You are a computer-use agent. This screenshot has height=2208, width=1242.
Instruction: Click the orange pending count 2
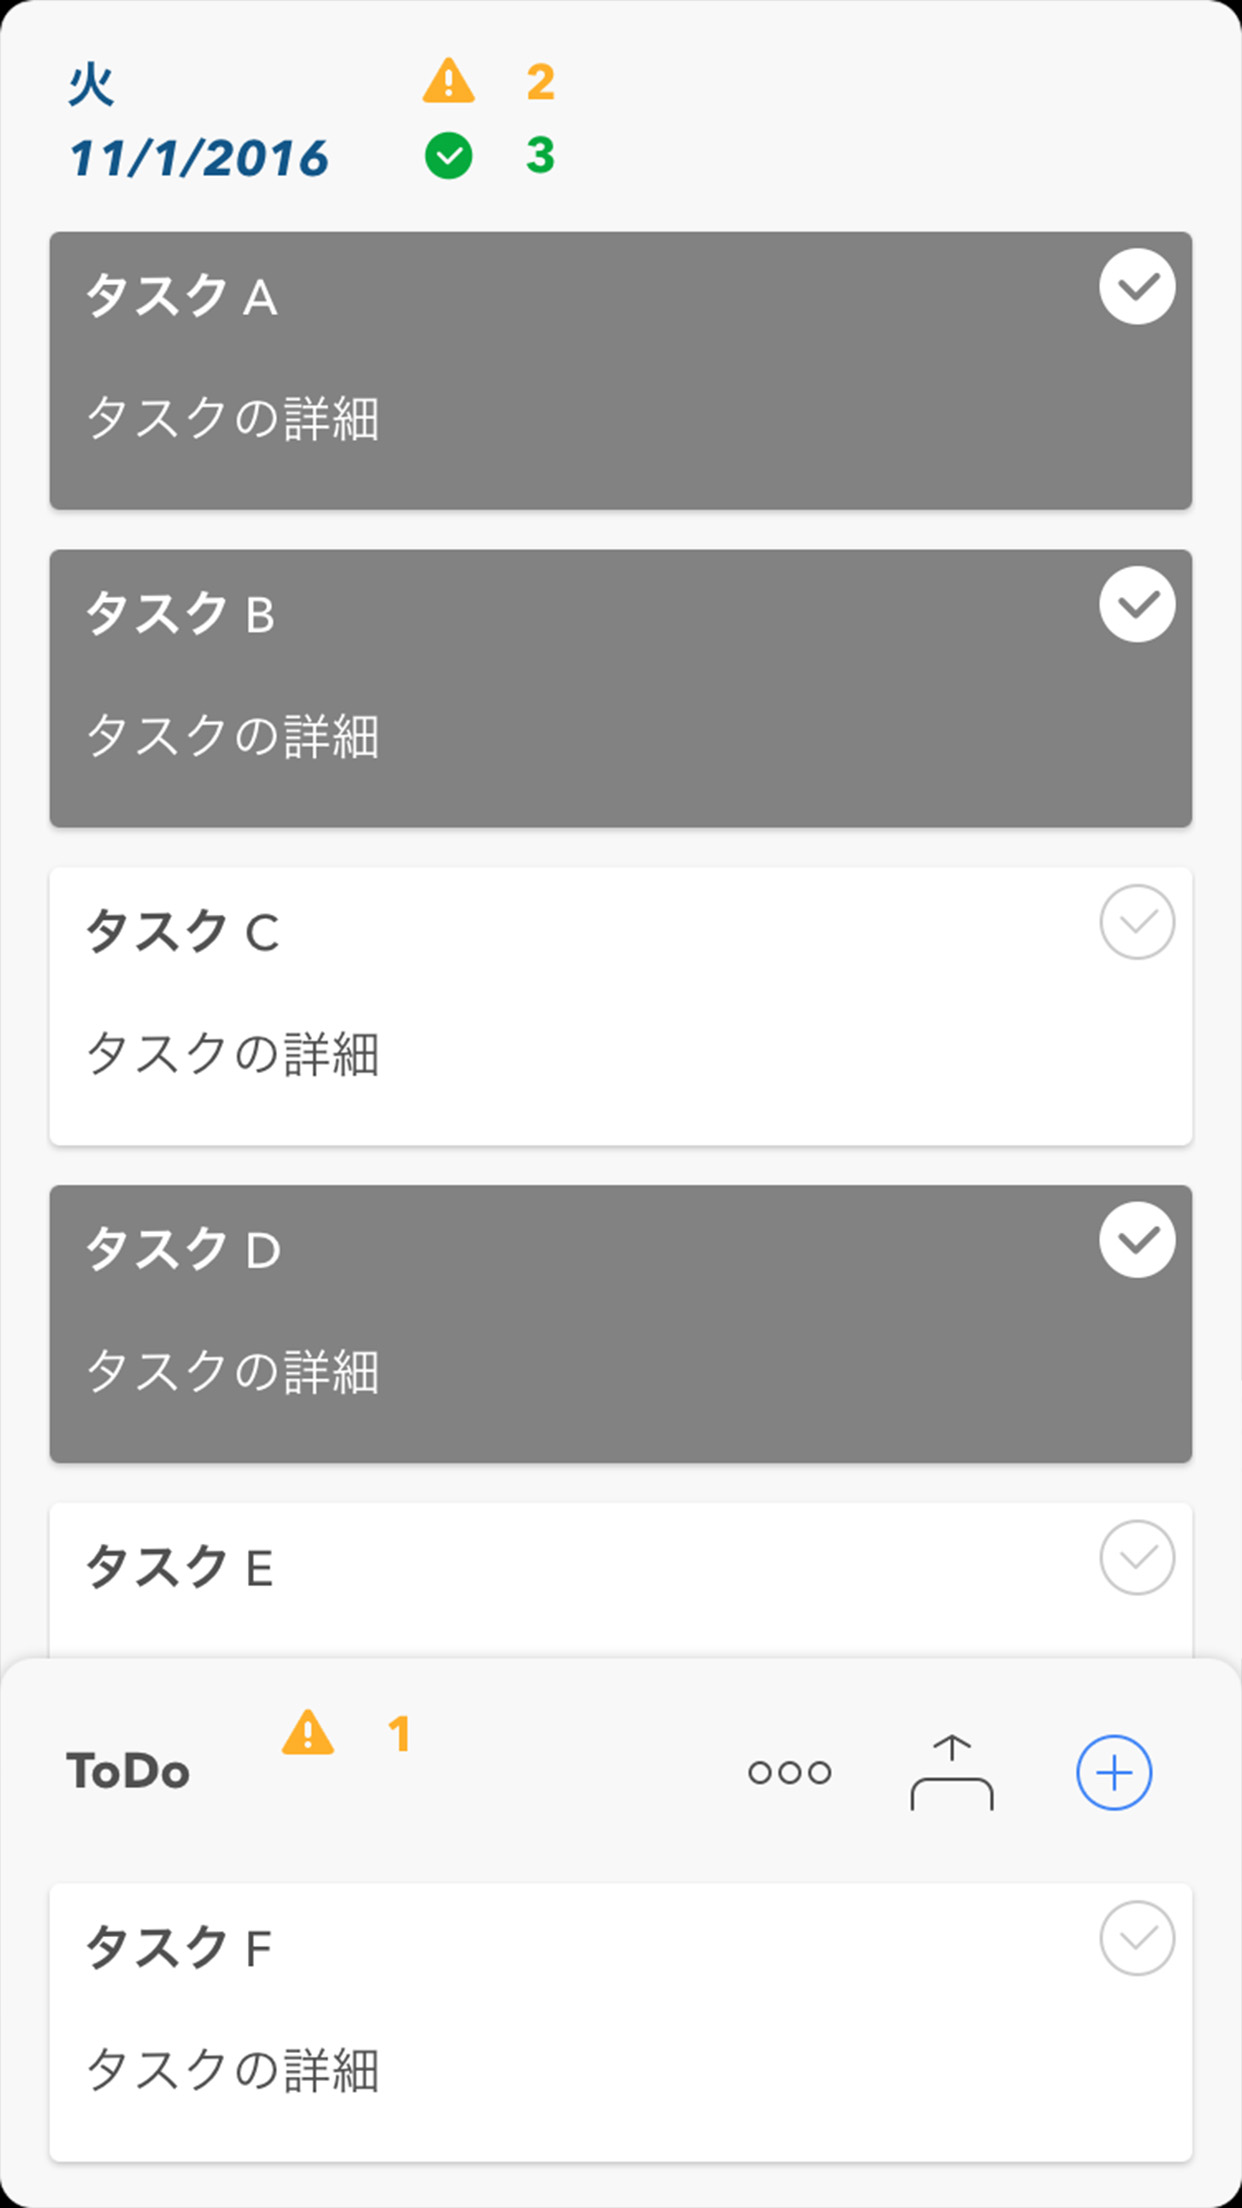point(540,82)
